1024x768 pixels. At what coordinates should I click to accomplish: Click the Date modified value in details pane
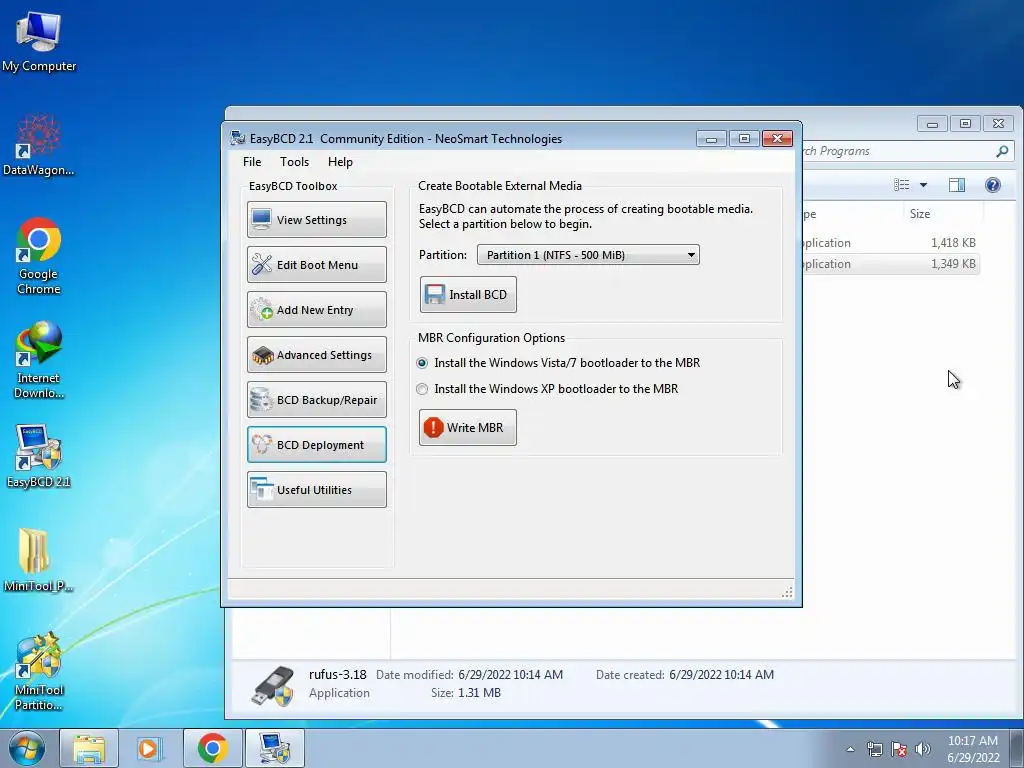tap(510, 675)
